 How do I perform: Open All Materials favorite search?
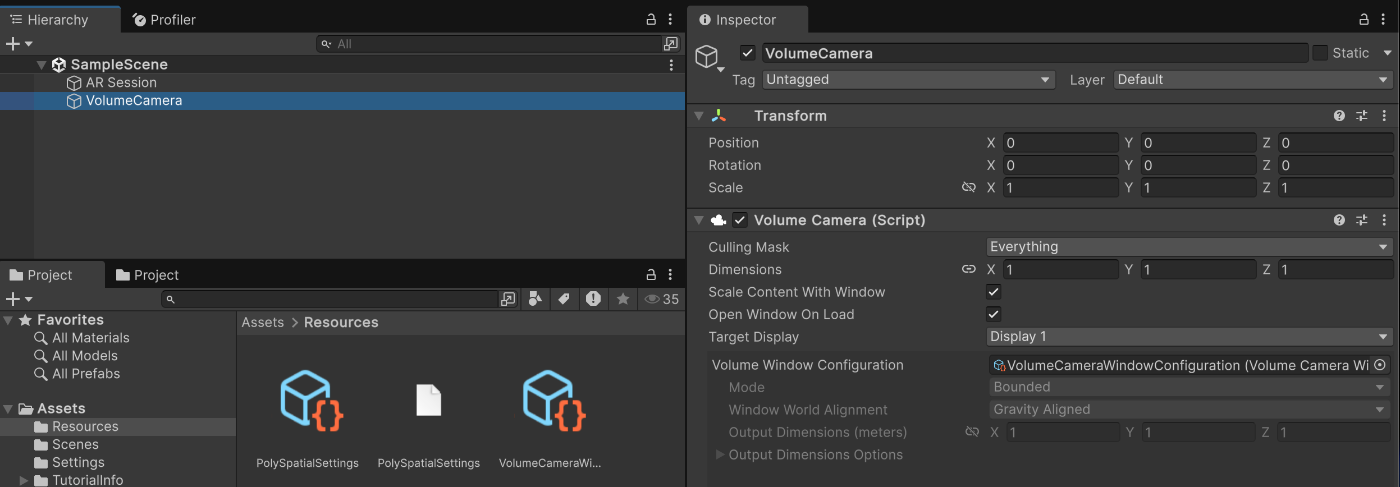pos(90,338)
